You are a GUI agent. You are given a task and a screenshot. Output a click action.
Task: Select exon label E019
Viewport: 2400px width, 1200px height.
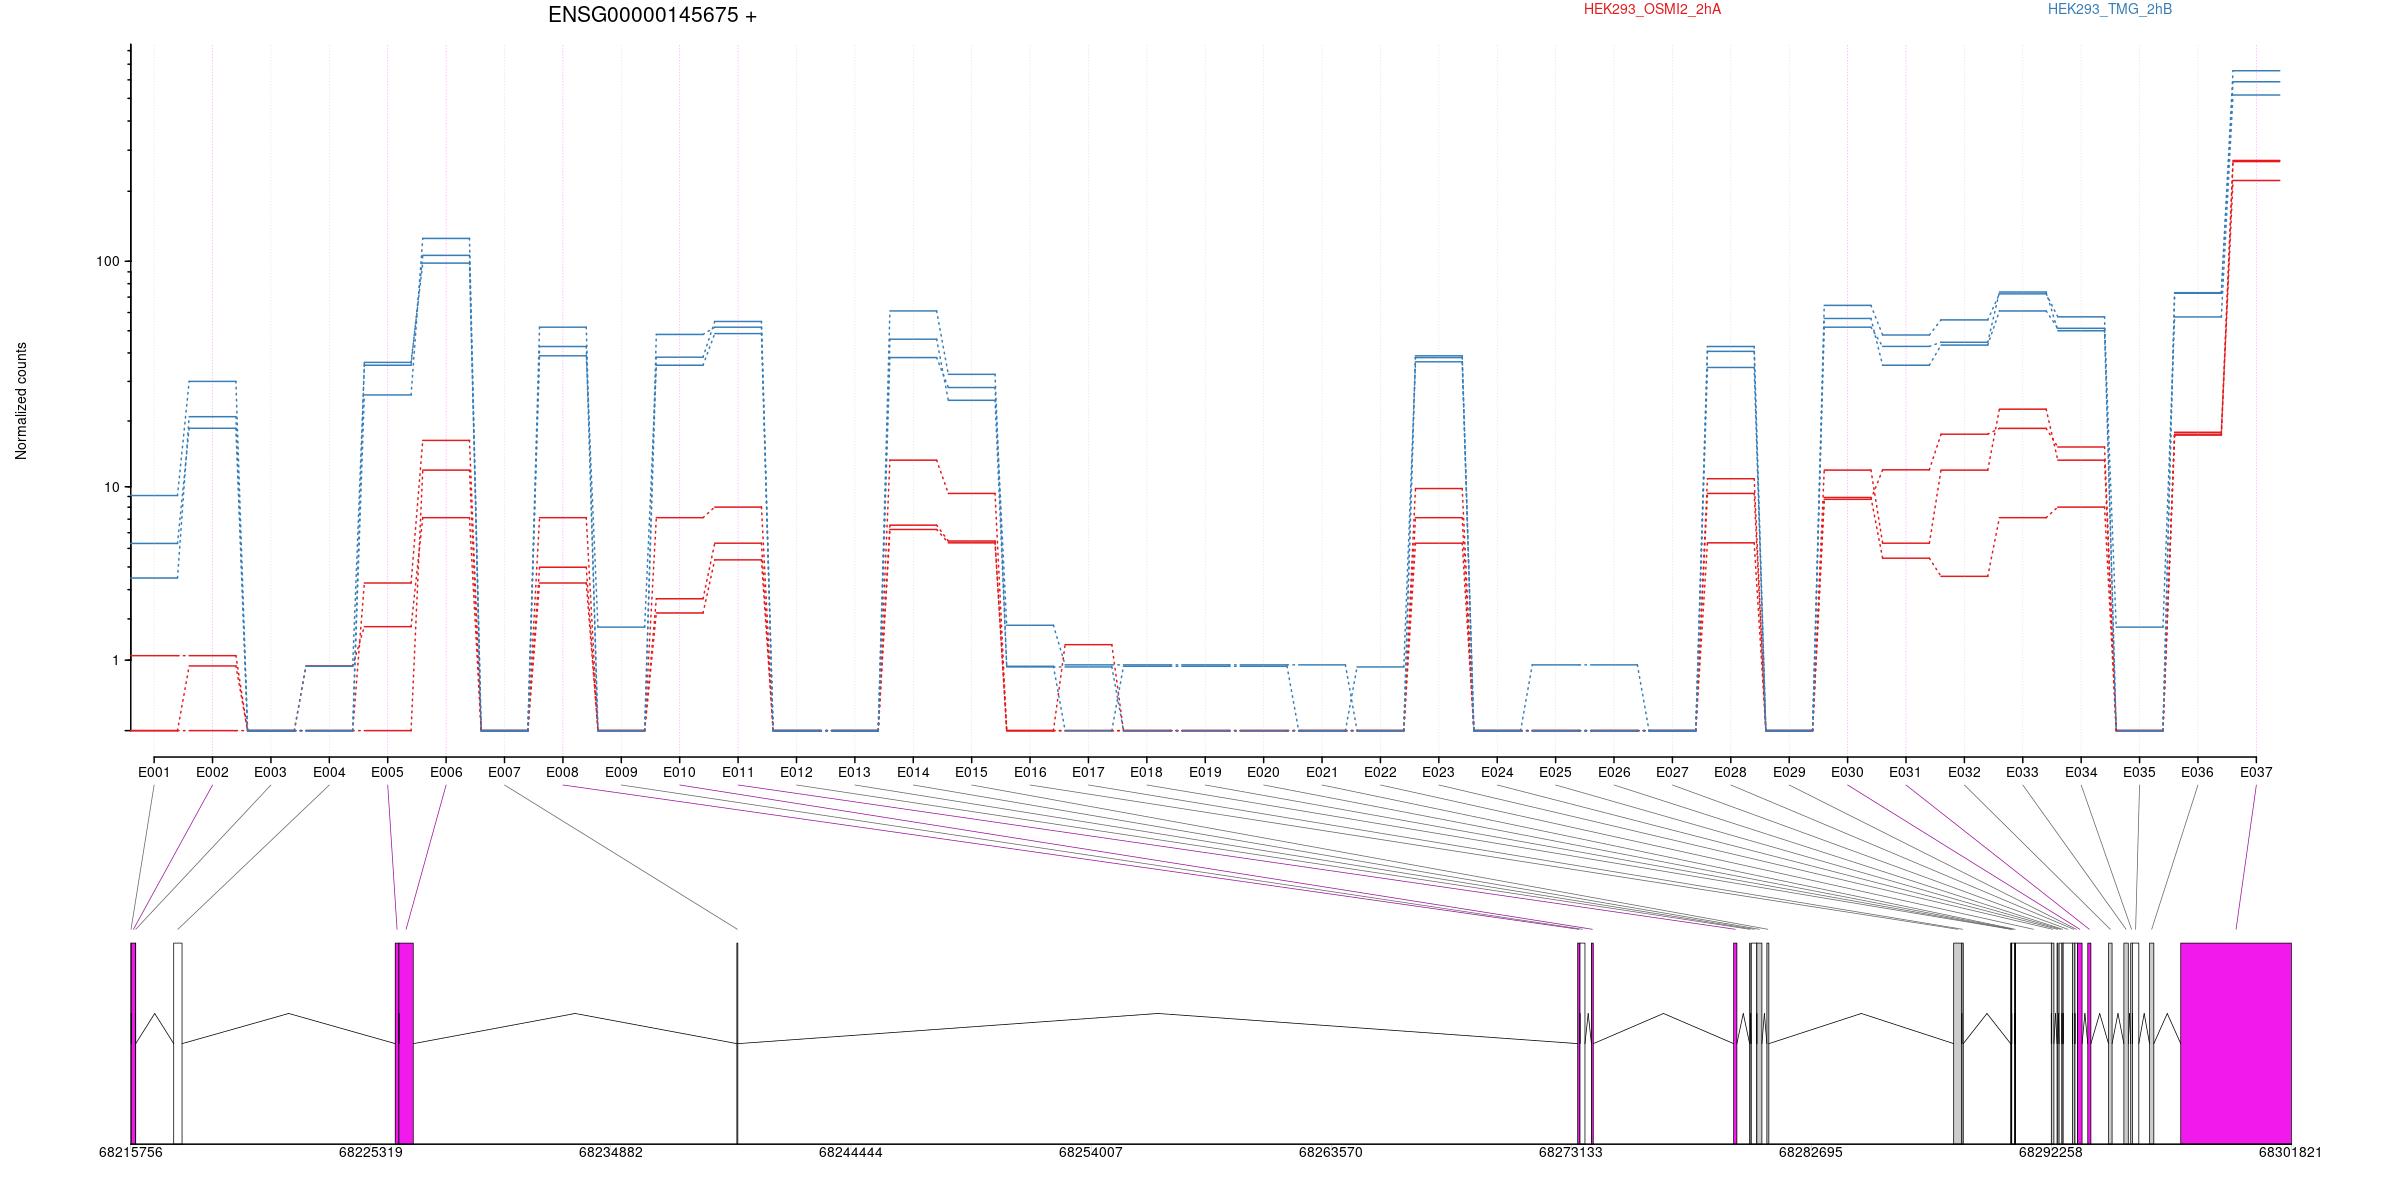coord(1205,772)
